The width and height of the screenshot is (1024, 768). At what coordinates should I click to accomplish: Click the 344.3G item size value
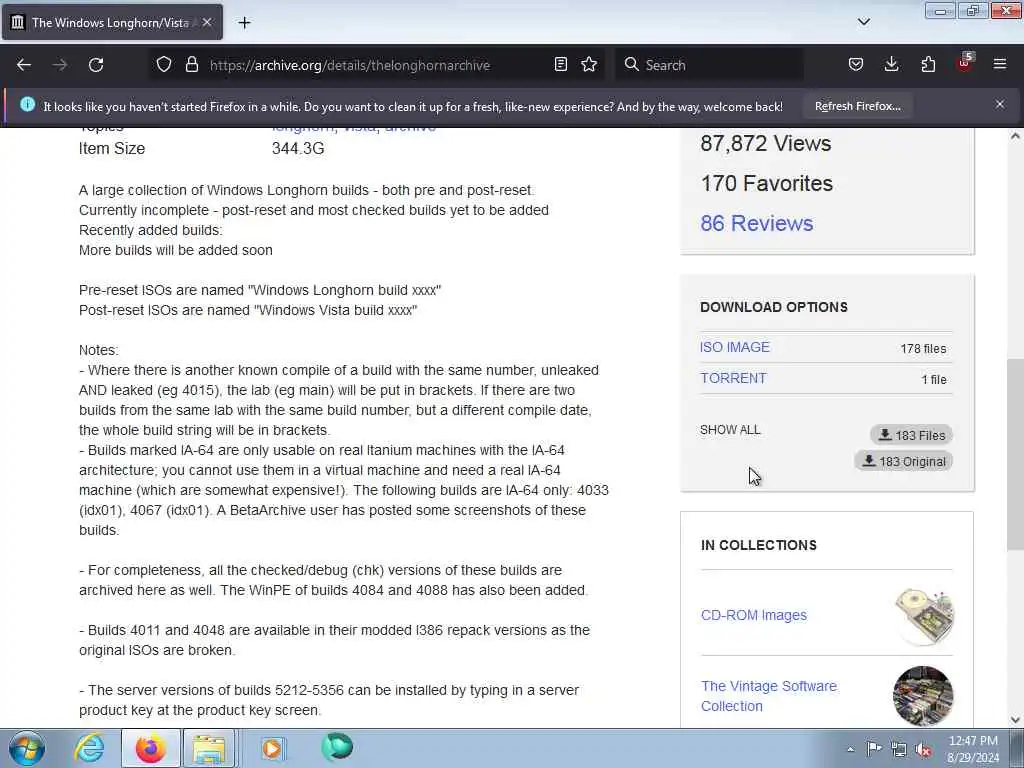298,148
